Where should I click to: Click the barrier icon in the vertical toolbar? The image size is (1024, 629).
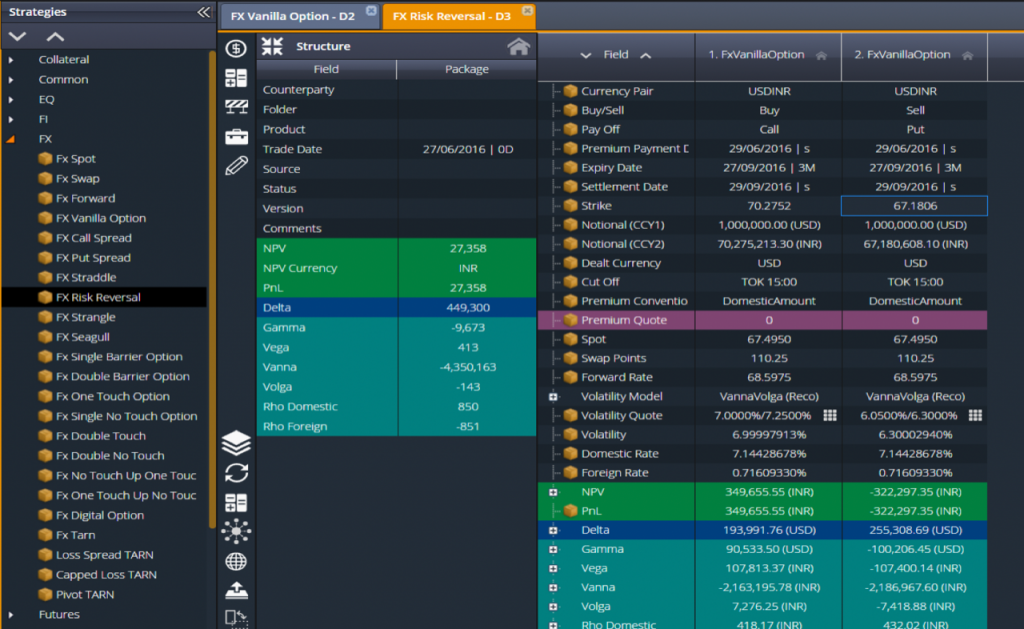pyautogui.click(x=236, y=107)
